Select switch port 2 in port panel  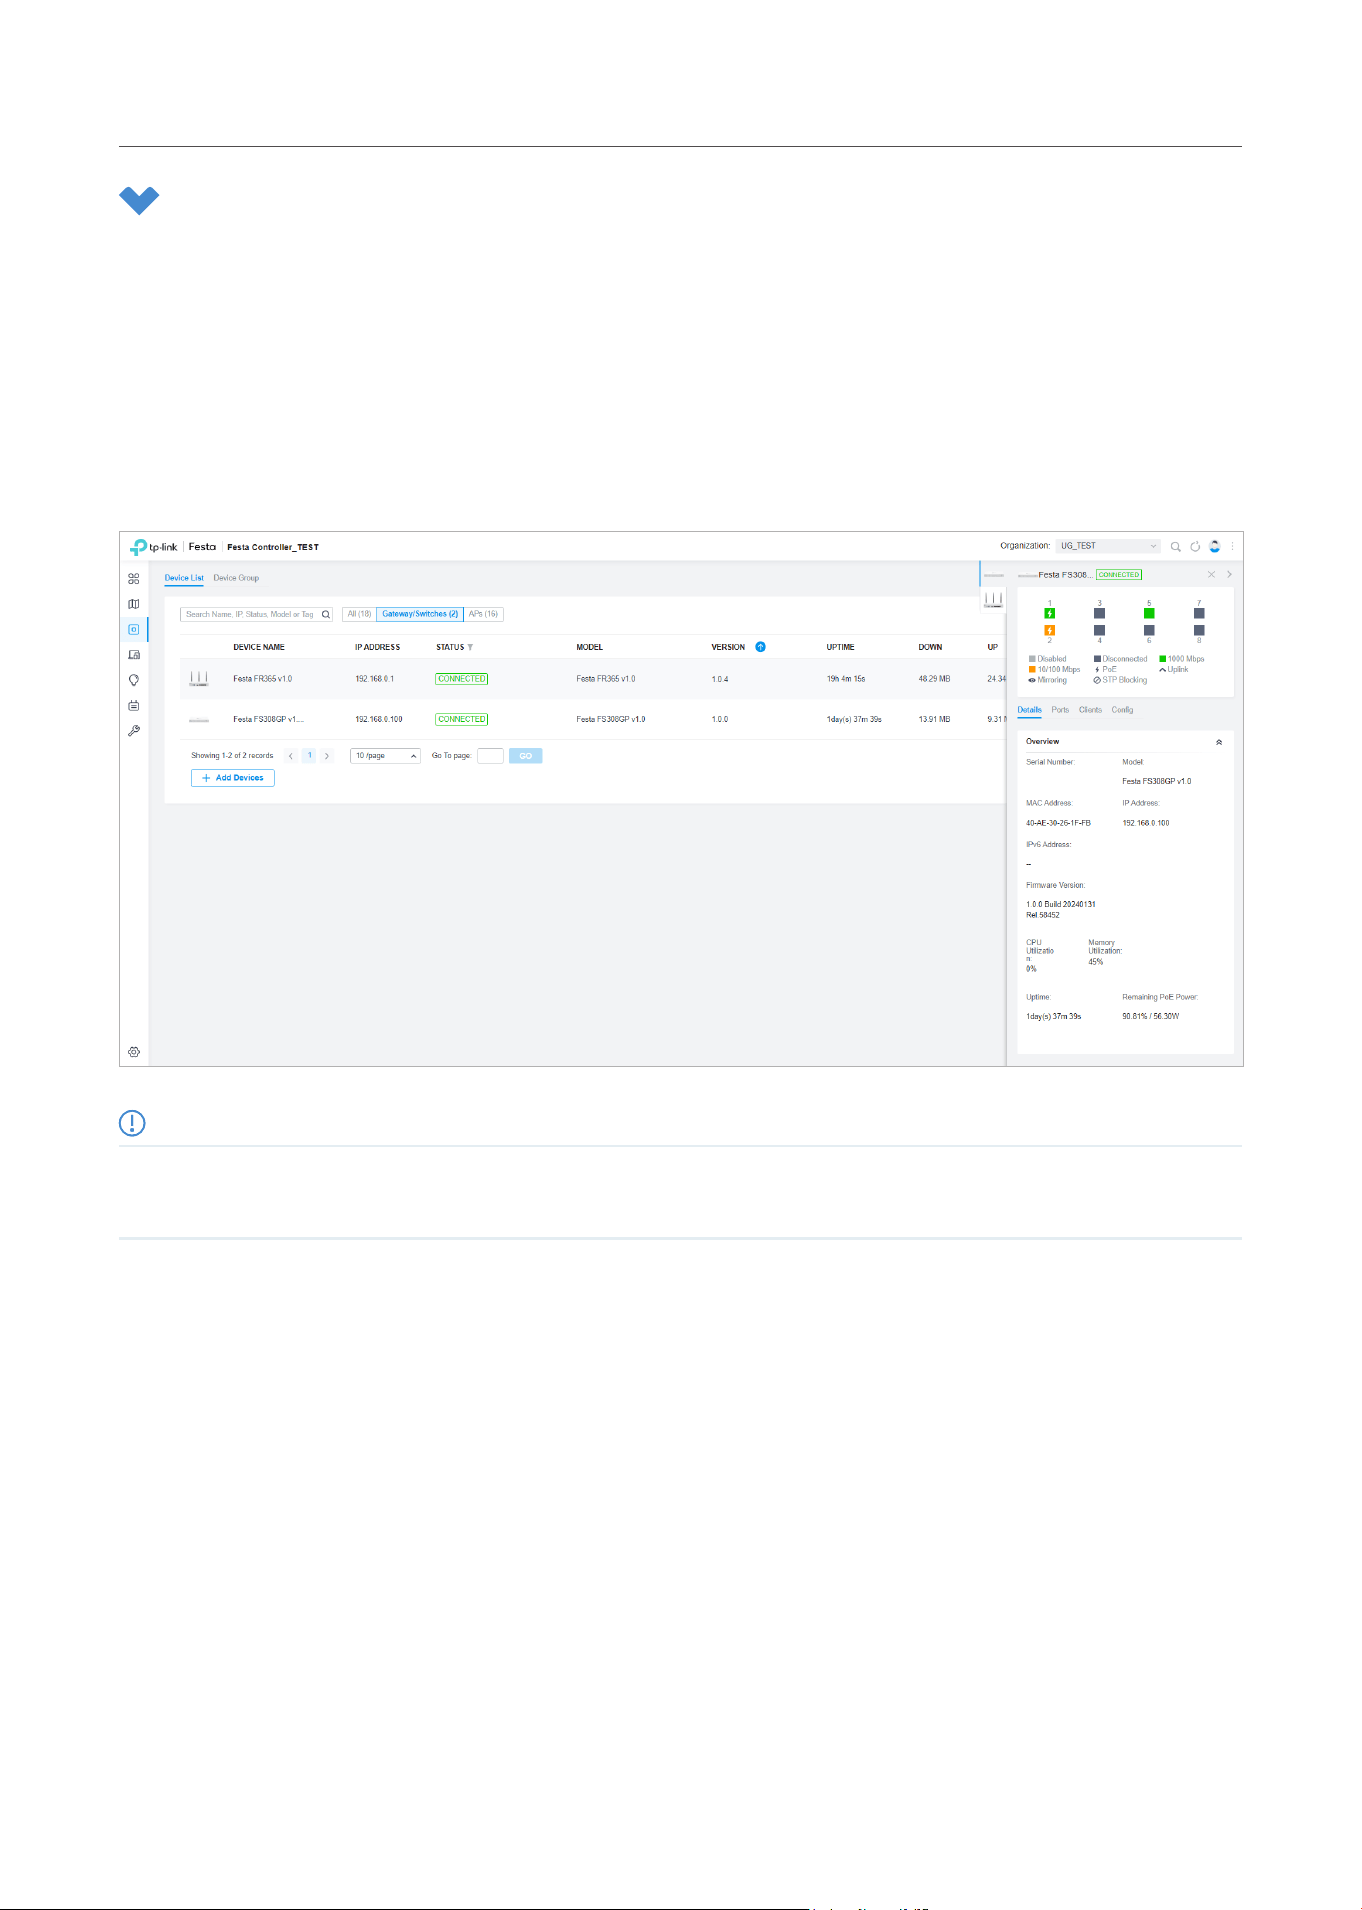[1050, 631]
